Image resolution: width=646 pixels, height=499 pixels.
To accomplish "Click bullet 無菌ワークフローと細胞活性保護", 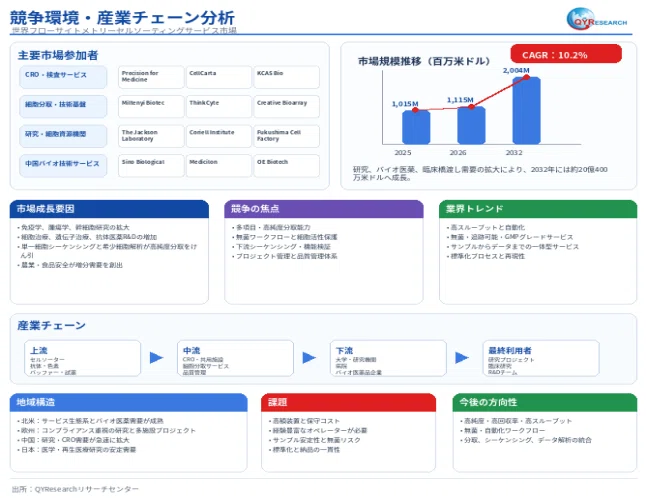I will coord(284,237).
